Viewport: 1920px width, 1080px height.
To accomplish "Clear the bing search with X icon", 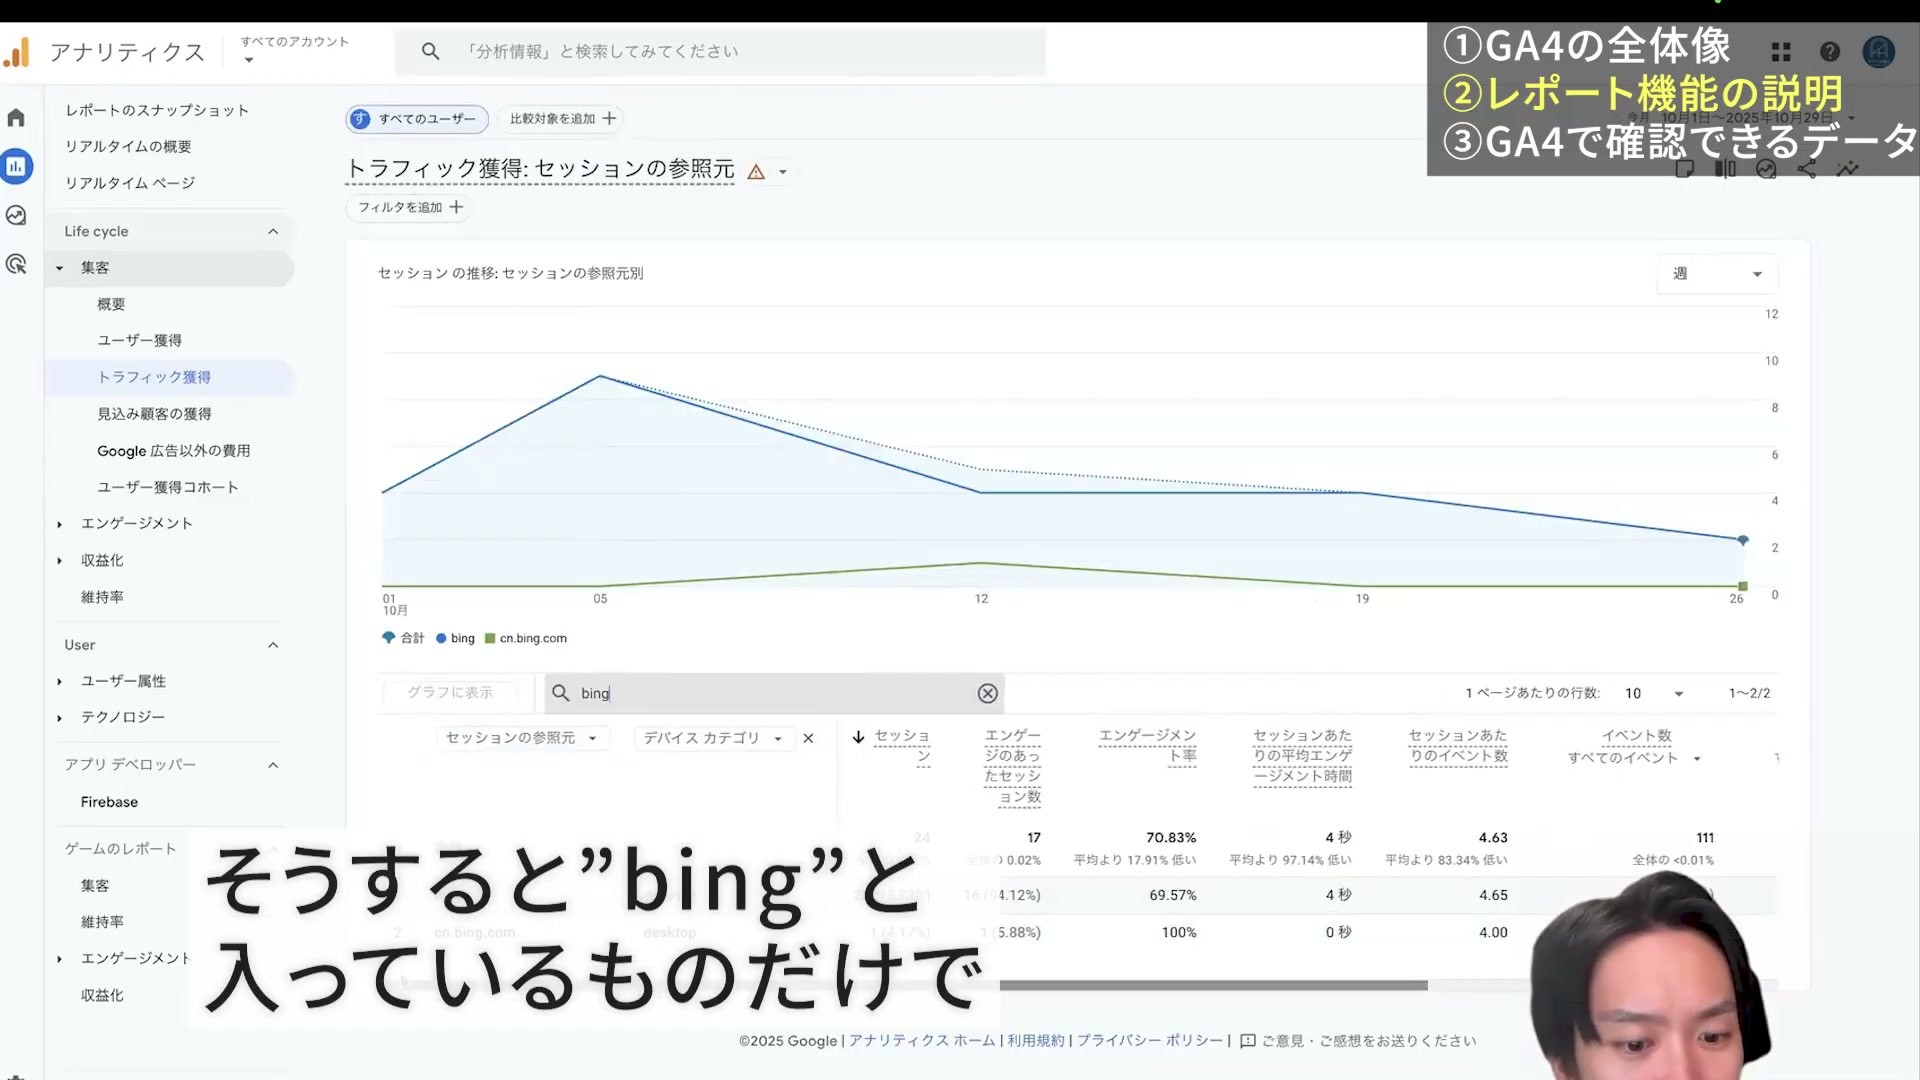I will click(987, 693).
